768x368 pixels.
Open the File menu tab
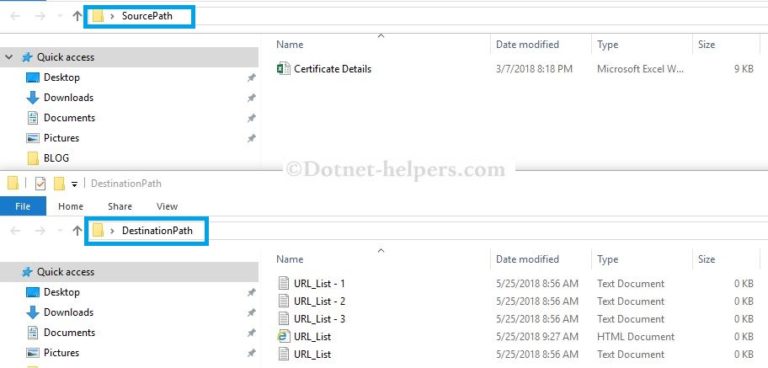(x=23, y=206)
